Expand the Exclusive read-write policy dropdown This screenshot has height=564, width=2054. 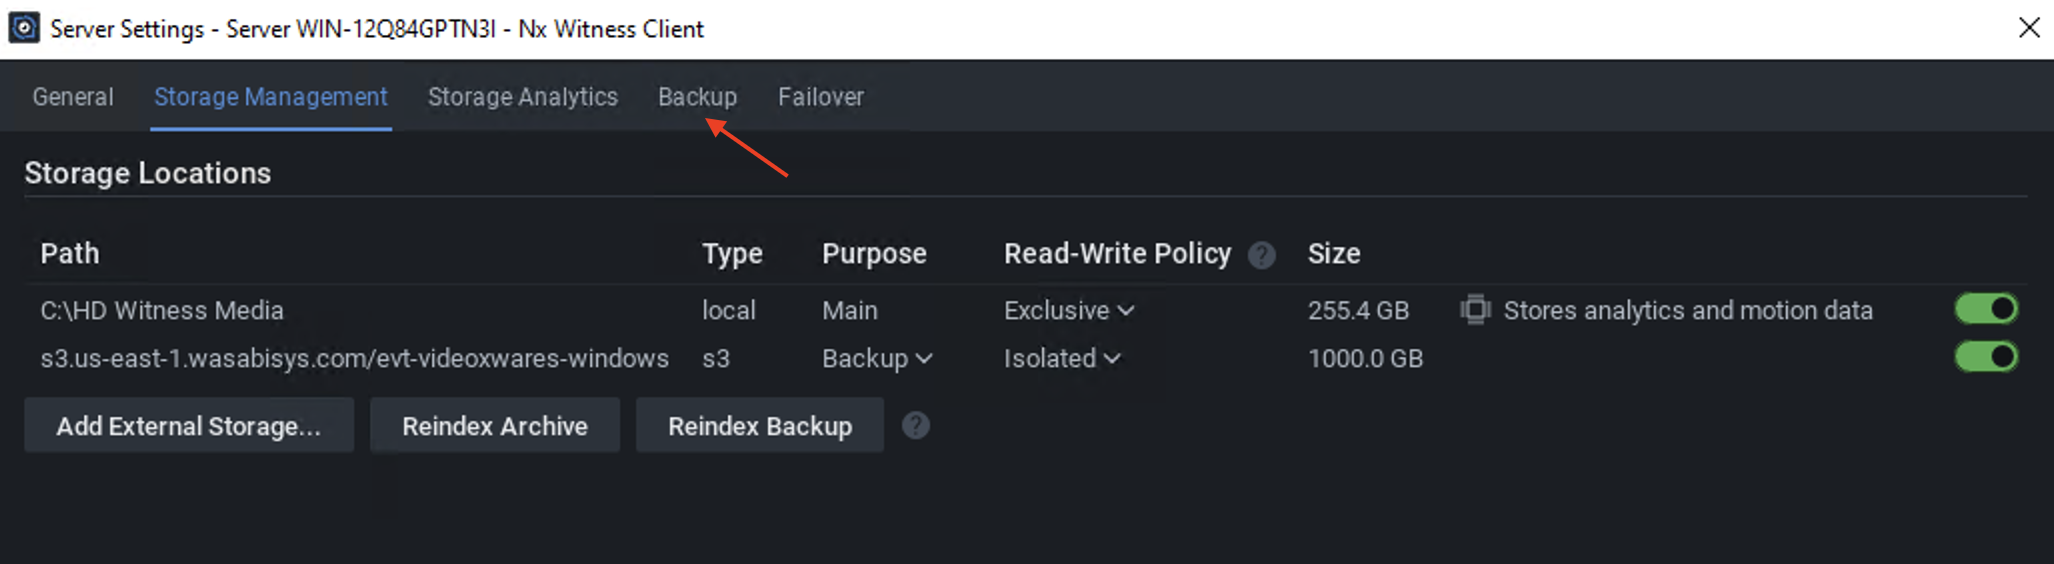pyautogui.click(x=1069, y=311)
